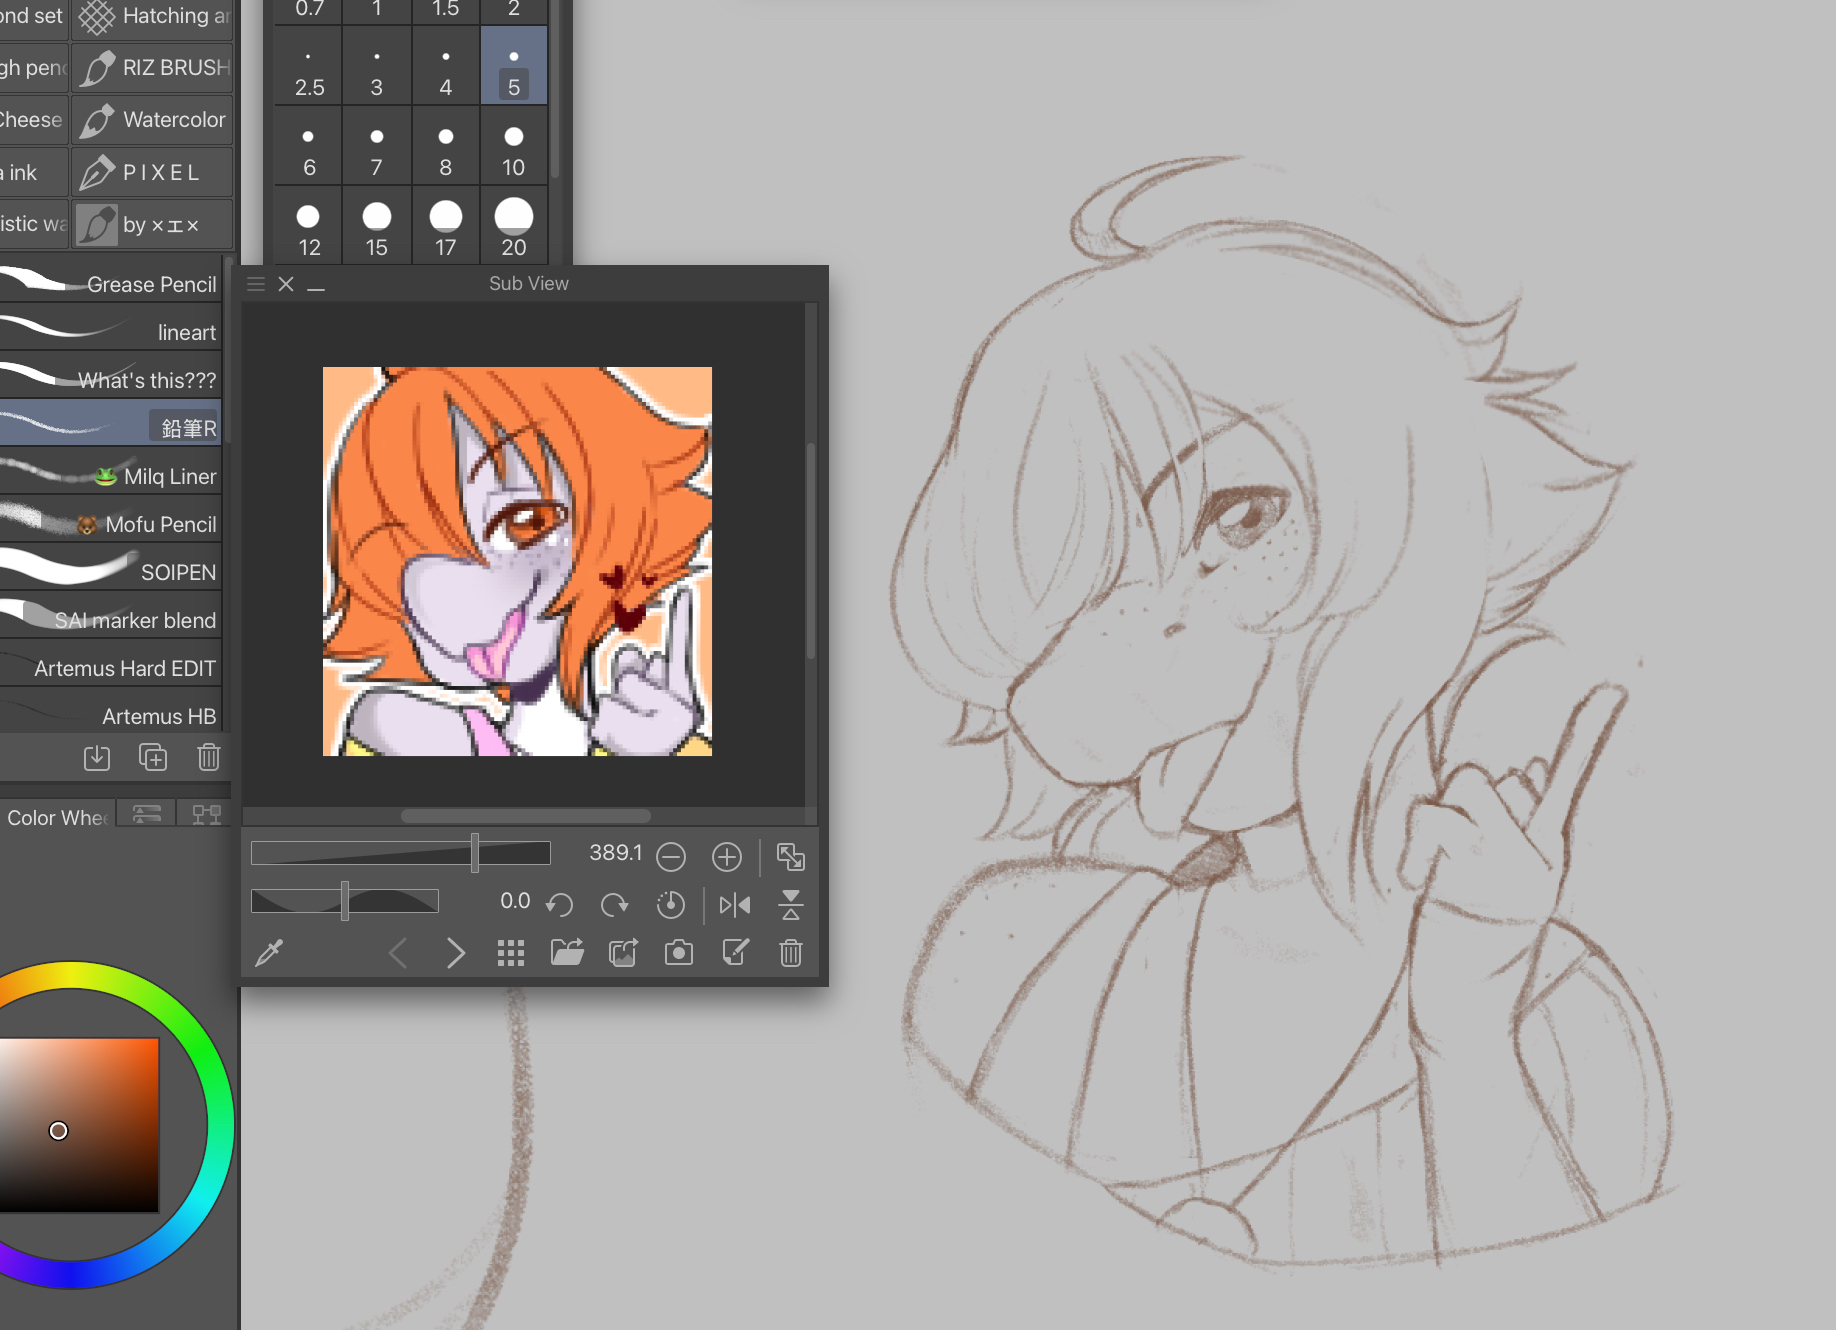Switch to the Color Wheel tab
The height and width of the screenshot is (1330, 1836).
[x=56, y=817]
